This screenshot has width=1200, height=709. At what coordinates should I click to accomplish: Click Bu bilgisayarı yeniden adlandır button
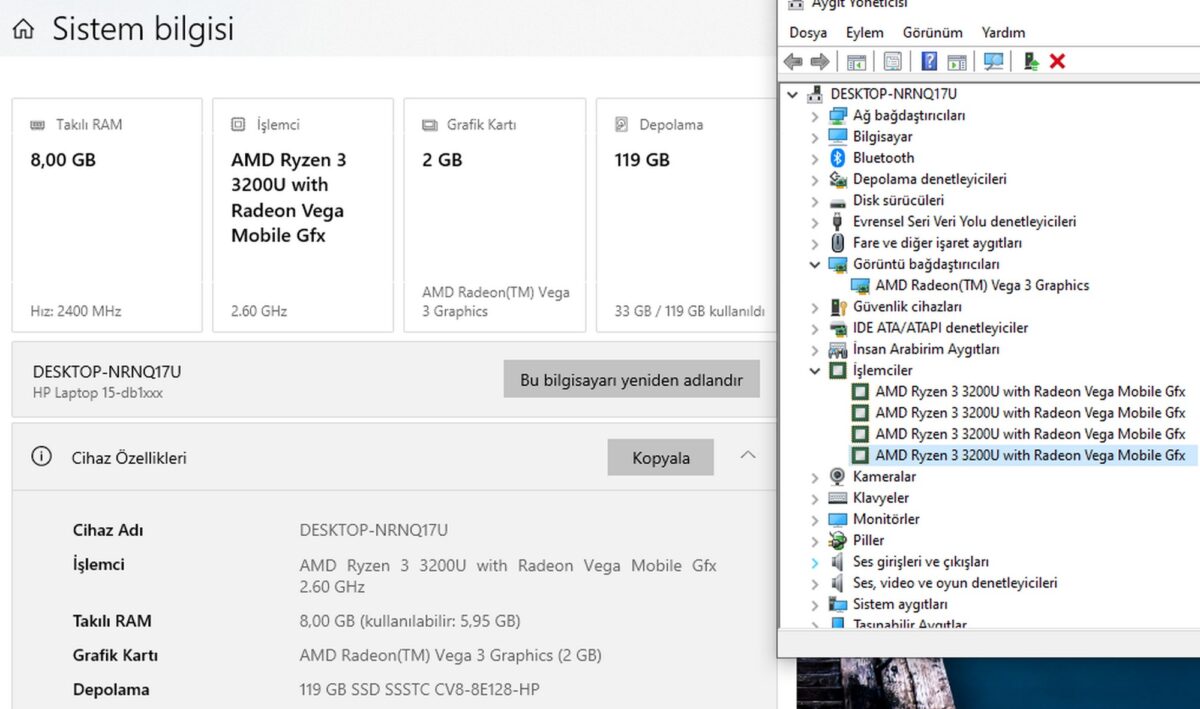(631, 380)
